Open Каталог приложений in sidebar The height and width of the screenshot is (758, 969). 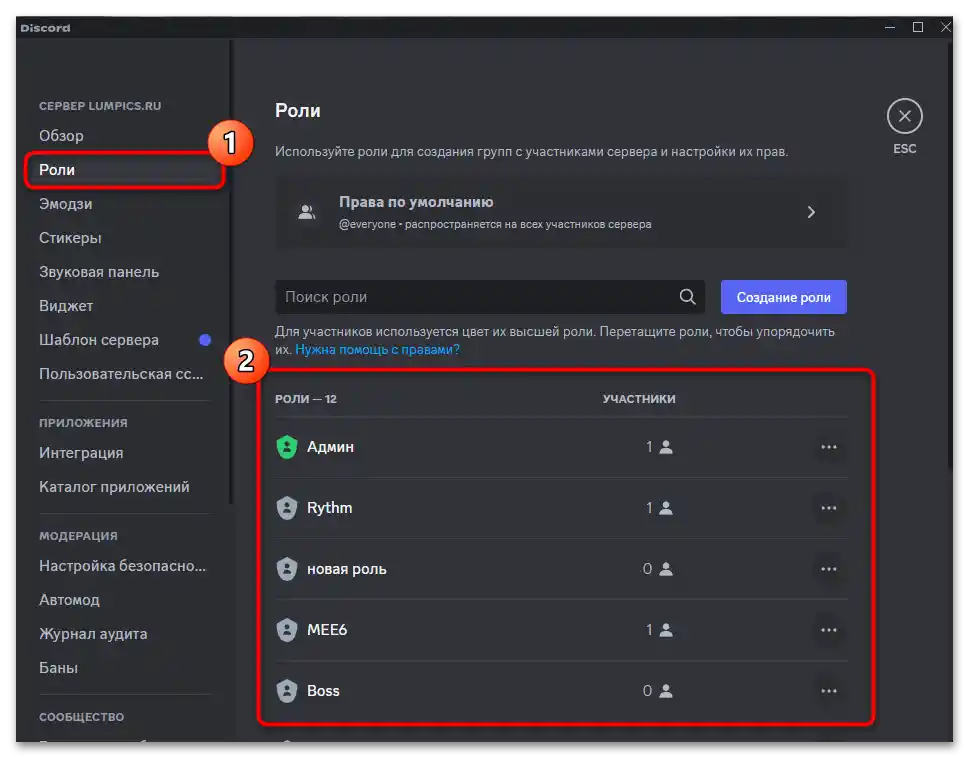[114, 487]
